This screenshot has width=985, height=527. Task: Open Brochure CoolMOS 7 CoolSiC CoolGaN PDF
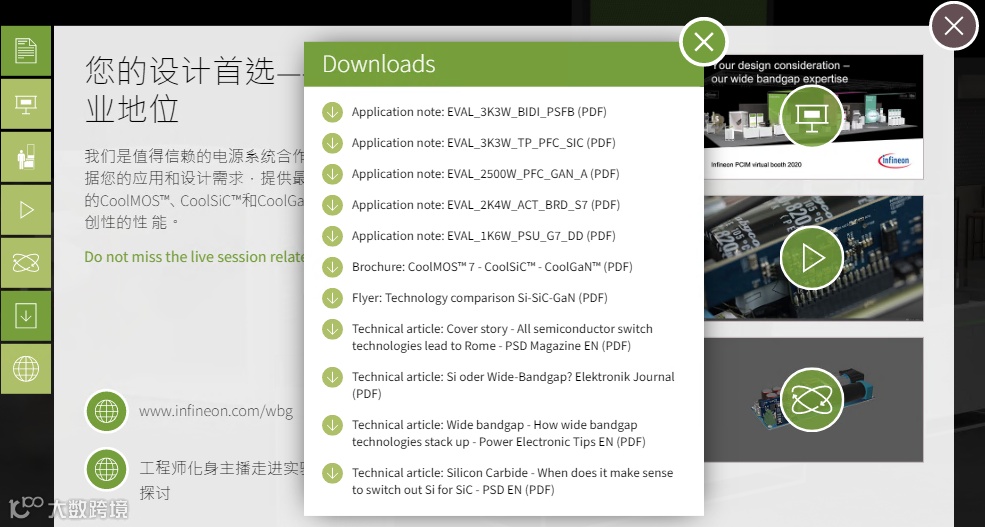[492, 267]
